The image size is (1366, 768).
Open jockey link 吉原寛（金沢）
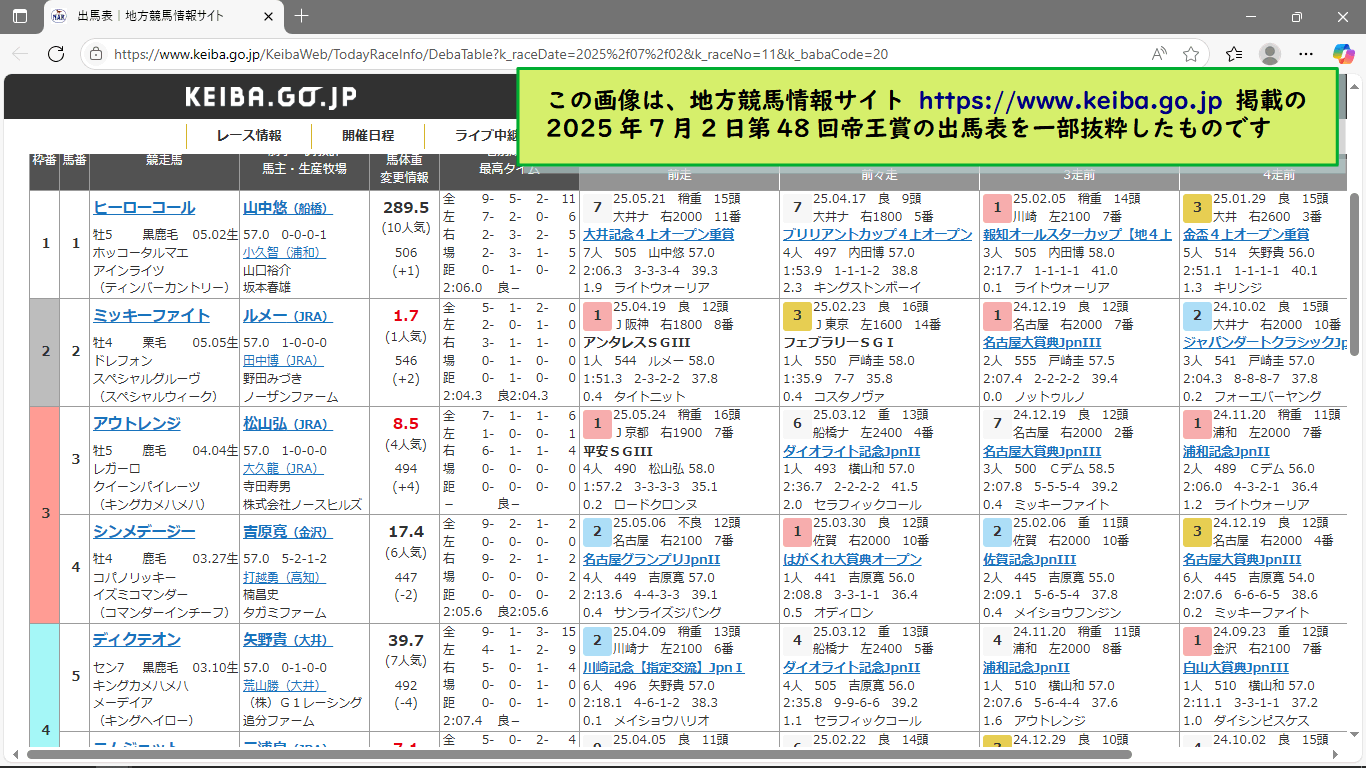tap(288, 532)
